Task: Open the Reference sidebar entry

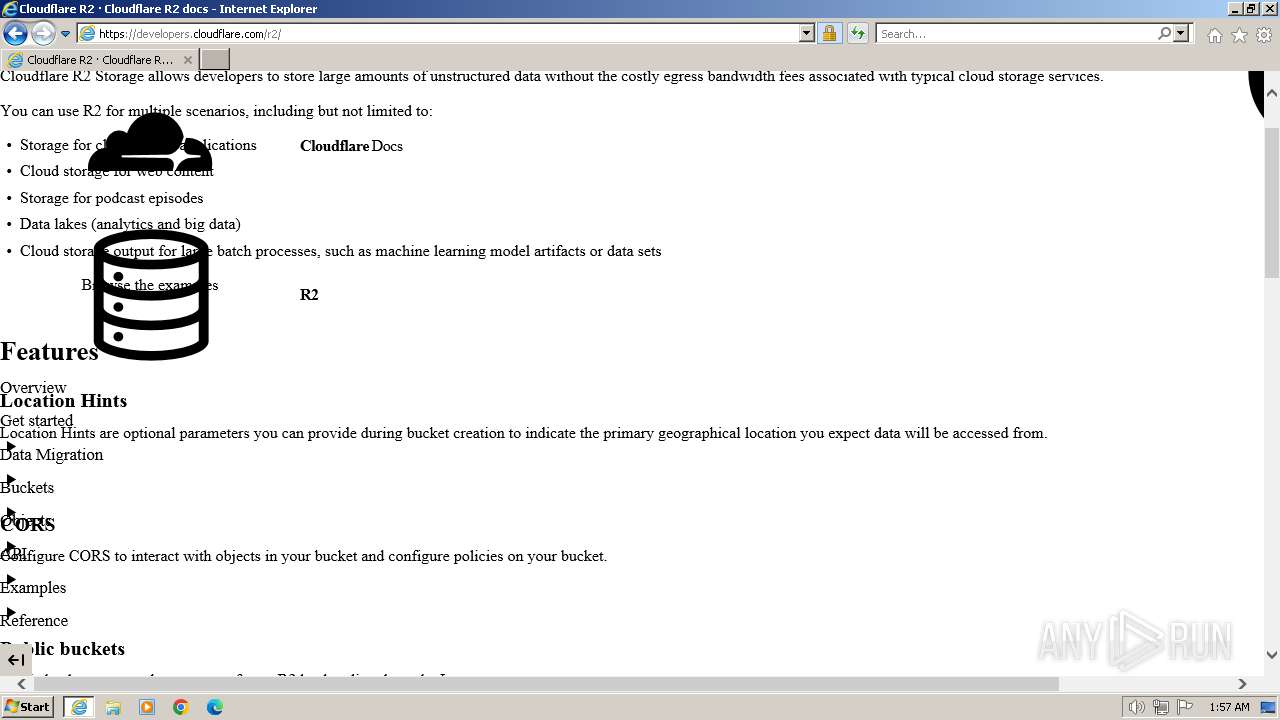Action: point(34,621)
